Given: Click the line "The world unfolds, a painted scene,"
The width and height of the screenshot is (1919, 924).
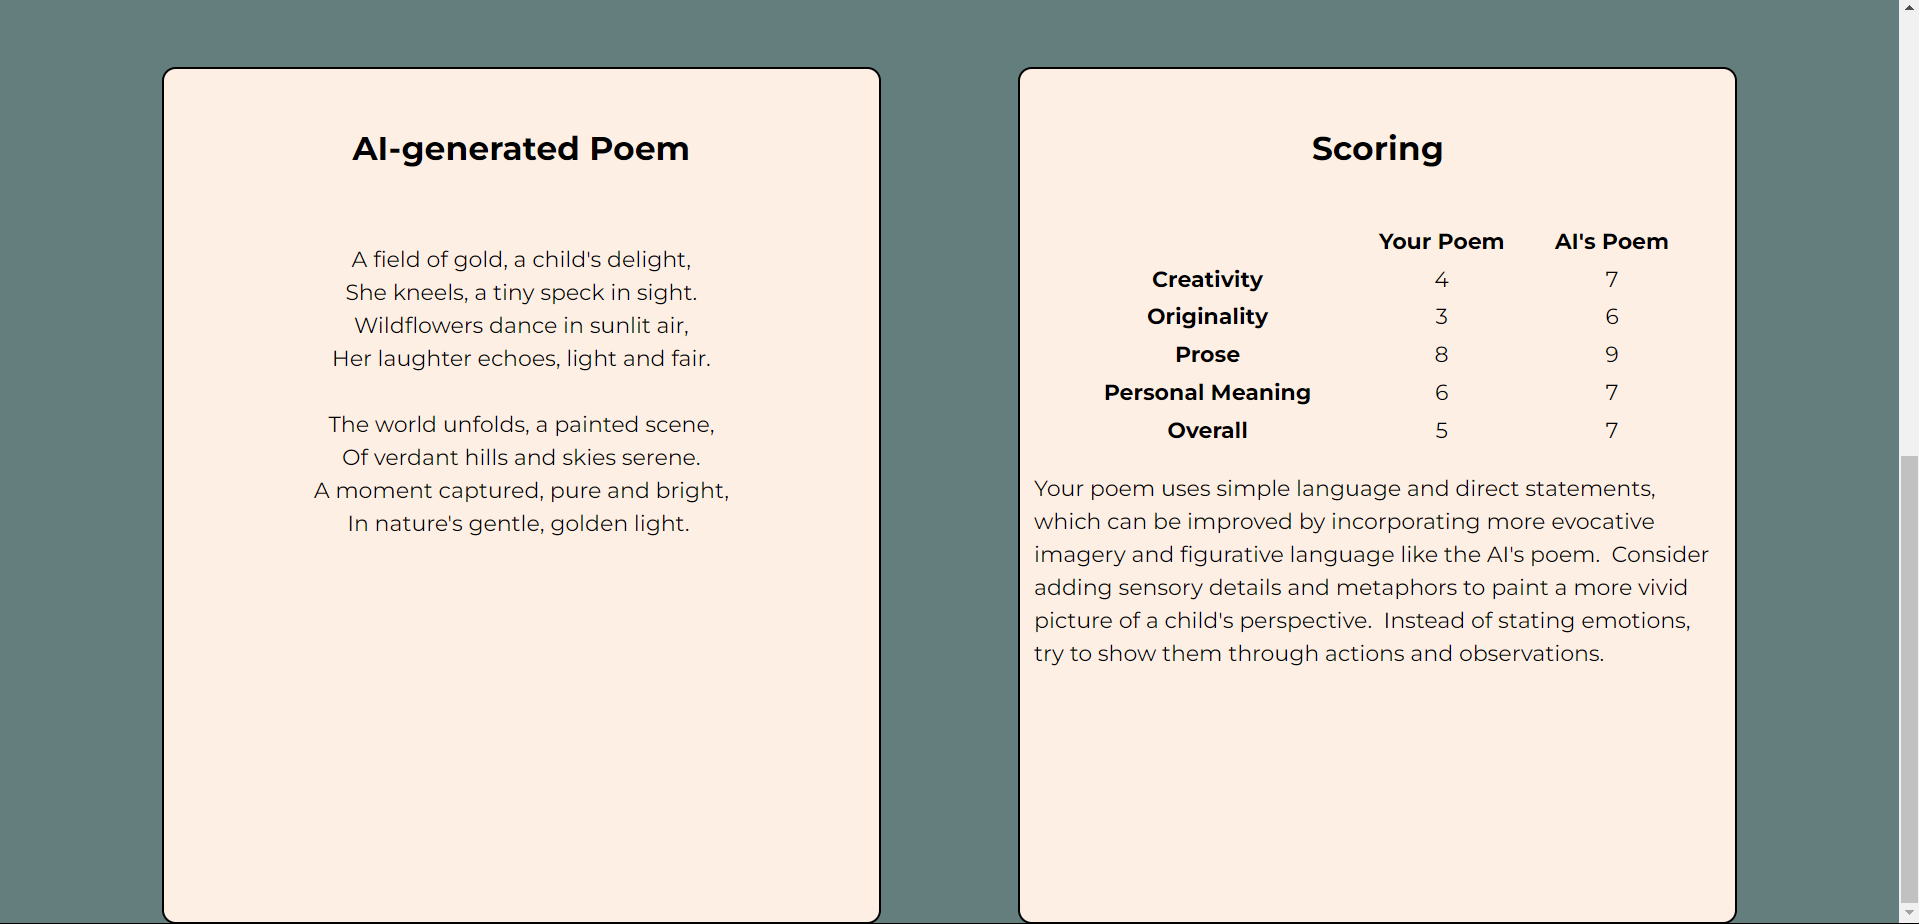Looking at the screenshot, I should tap(521, 425).
